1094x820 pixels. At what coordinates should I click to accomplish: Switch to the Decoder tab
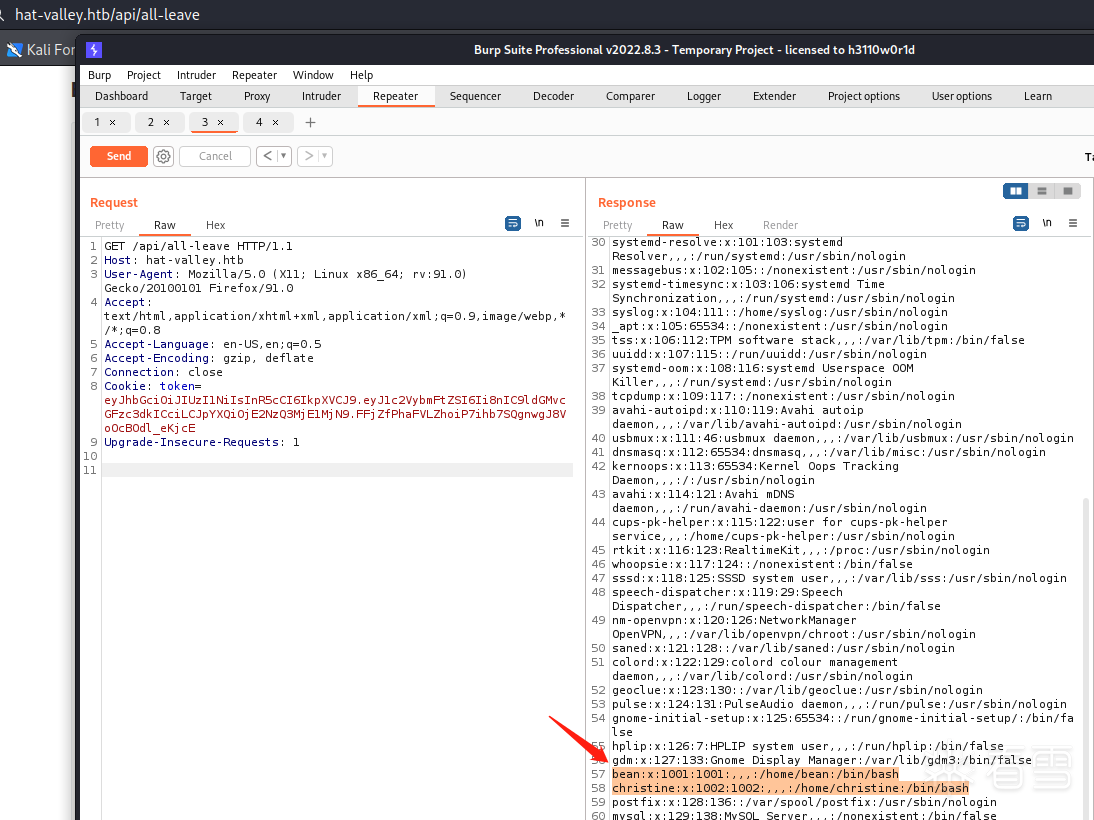click(x=553, y=96)
